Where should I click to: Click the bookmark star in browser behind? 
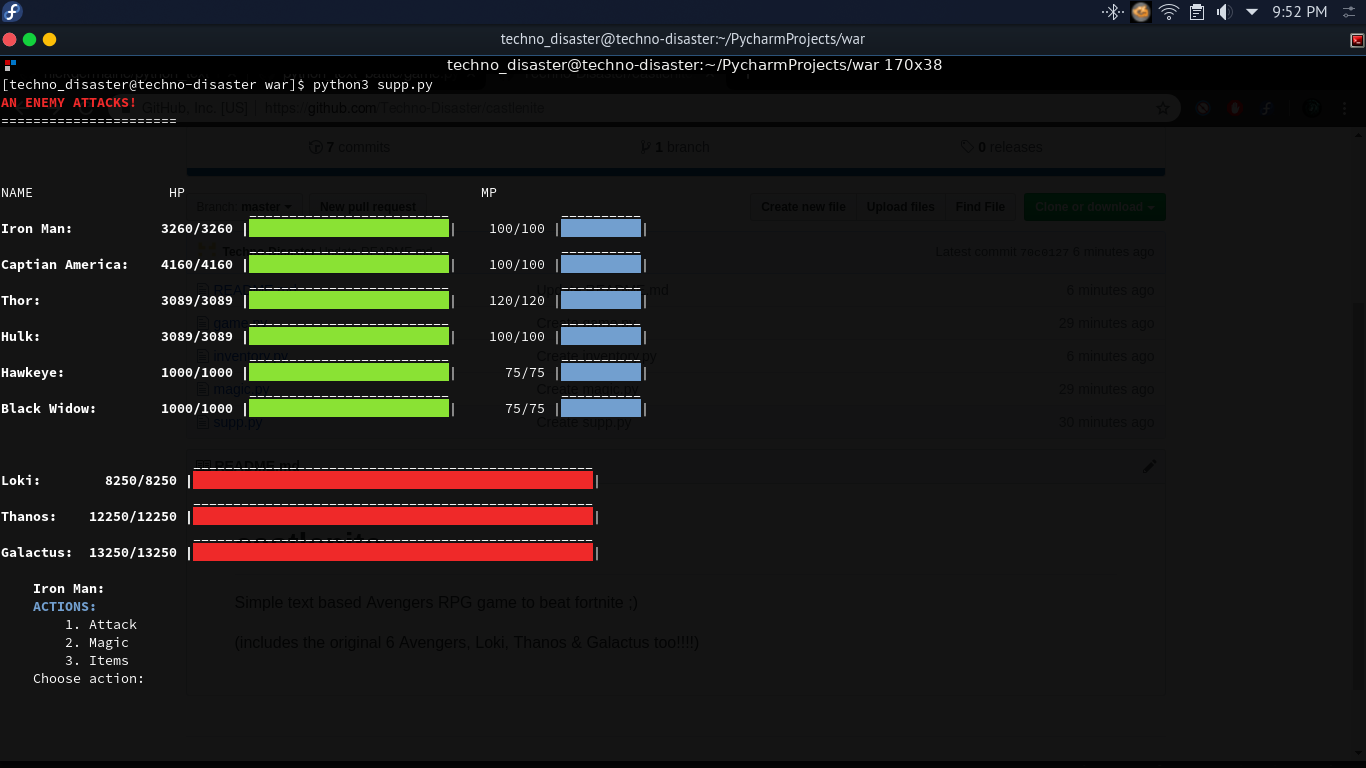click(1162, 108)
